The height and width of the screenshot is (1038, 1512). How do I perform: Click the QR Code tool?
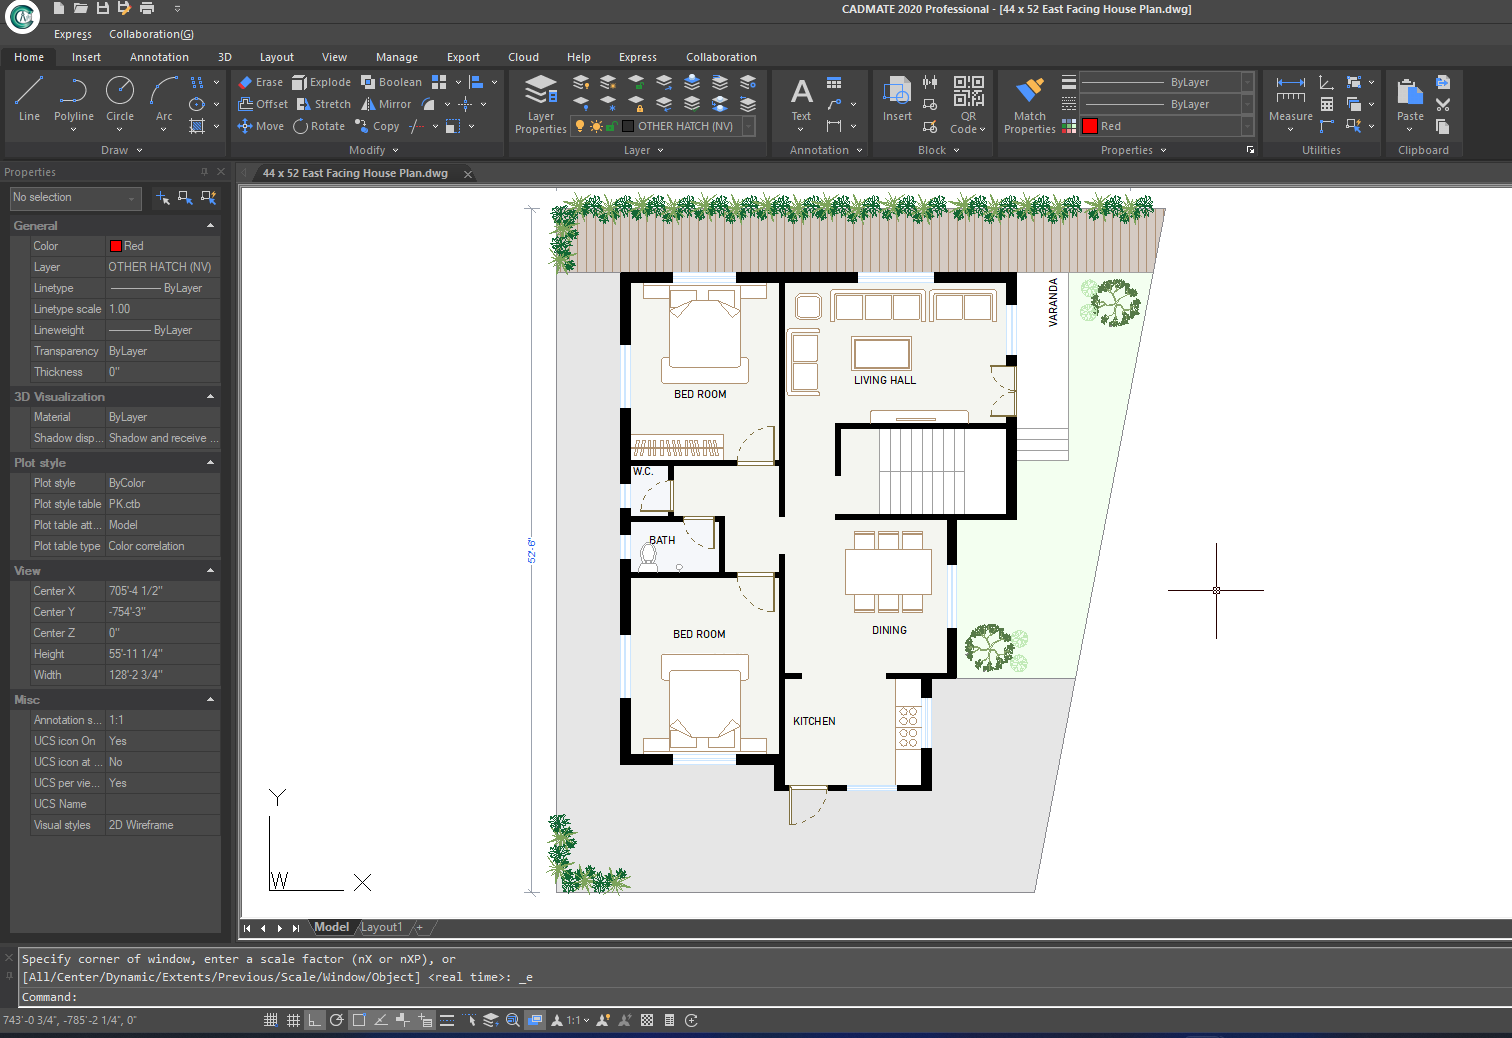point(968,104)
